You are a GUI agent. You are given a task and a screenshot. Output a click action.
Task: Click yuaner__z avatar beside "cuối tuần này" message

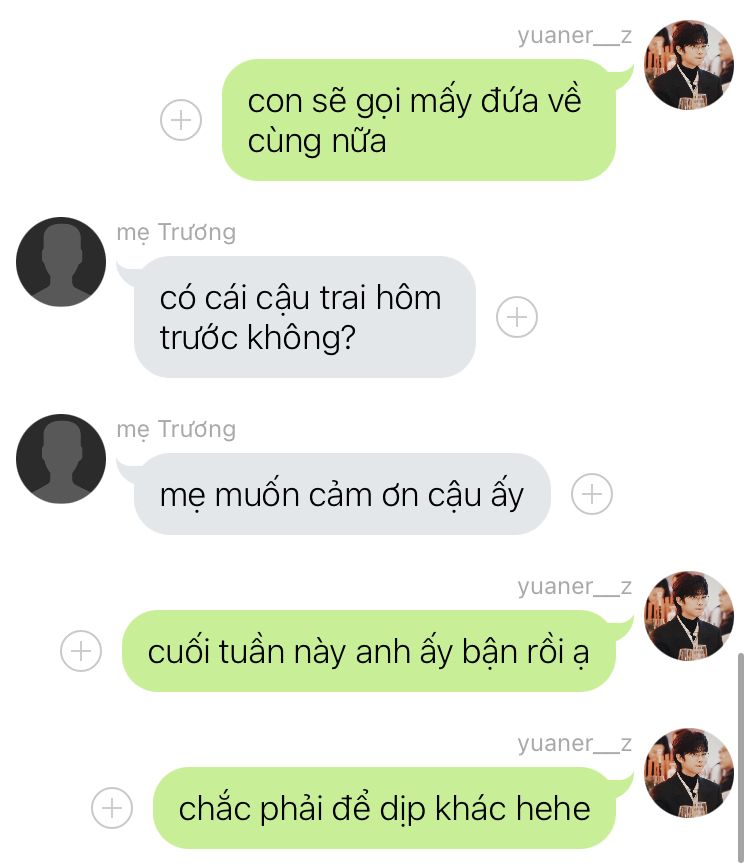pyautogui.click(x=689, y=616)
